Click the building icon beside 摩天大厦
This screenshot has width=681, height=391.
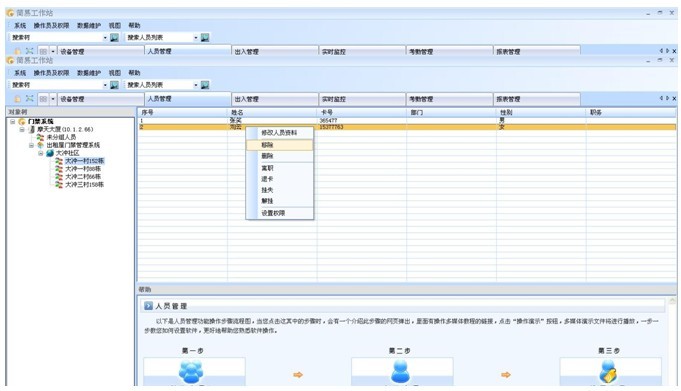tap(31, 129)
